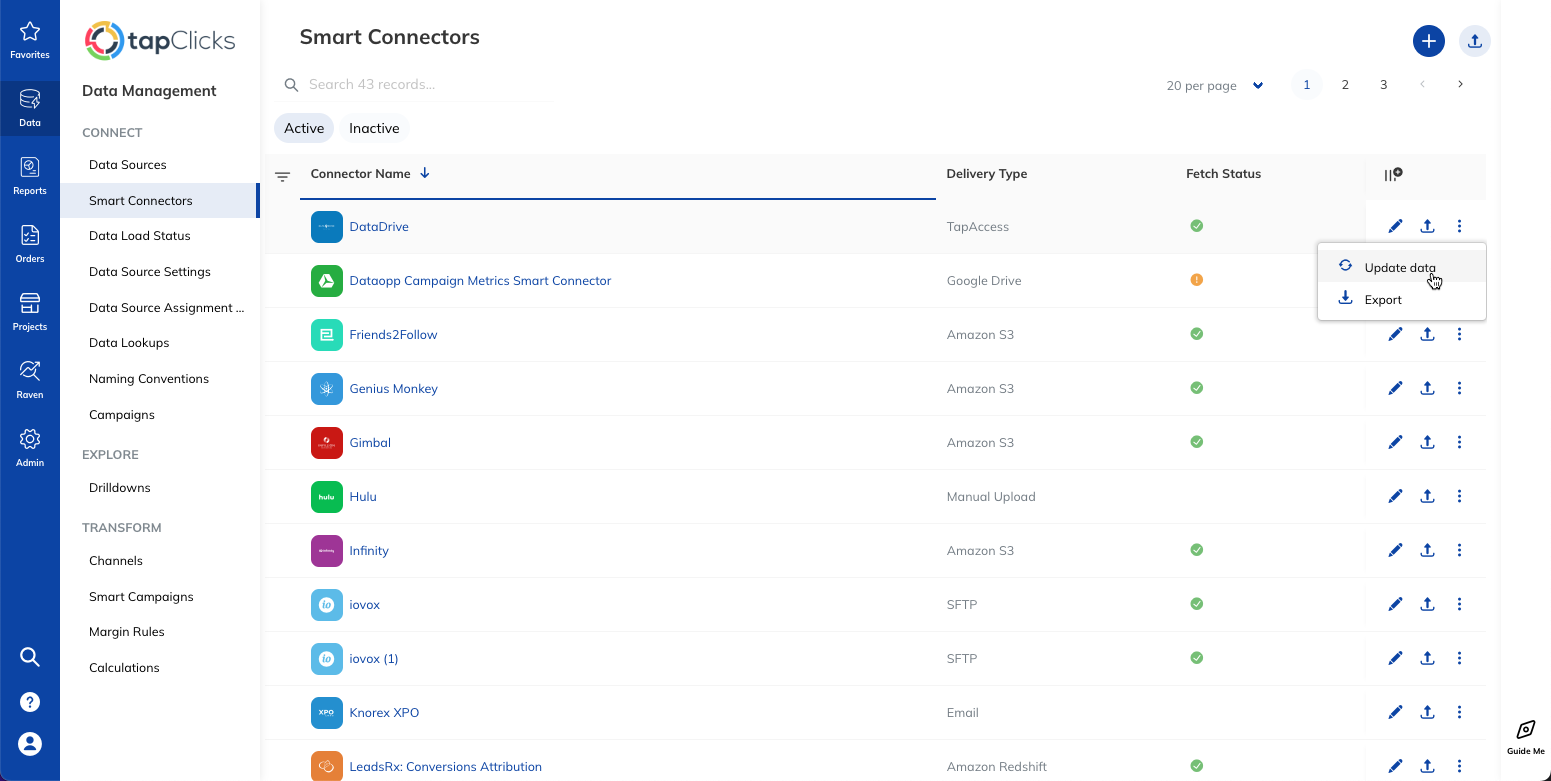Screen dimensions: 1551x781
Task: Upload data for LeadsRx connector
Action: tap(1428, 767)
